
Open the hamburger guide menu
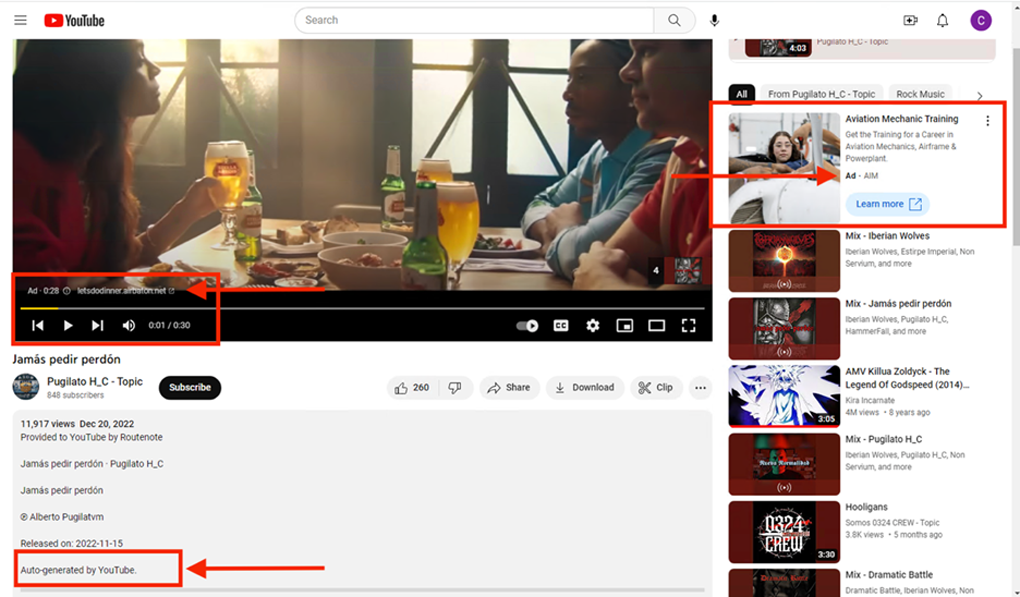pos(20,20)
